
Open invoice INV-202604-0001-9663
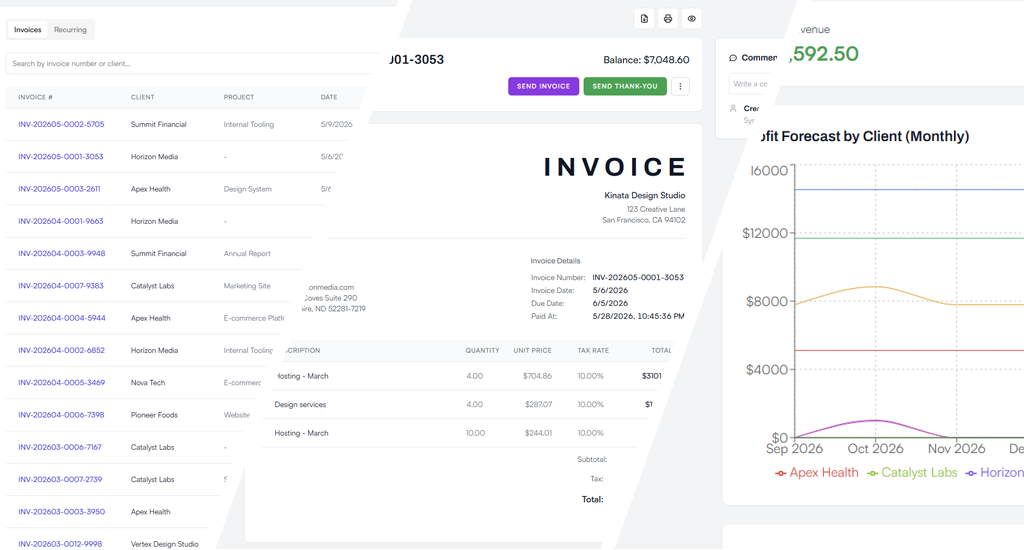[x=61, y=221]
